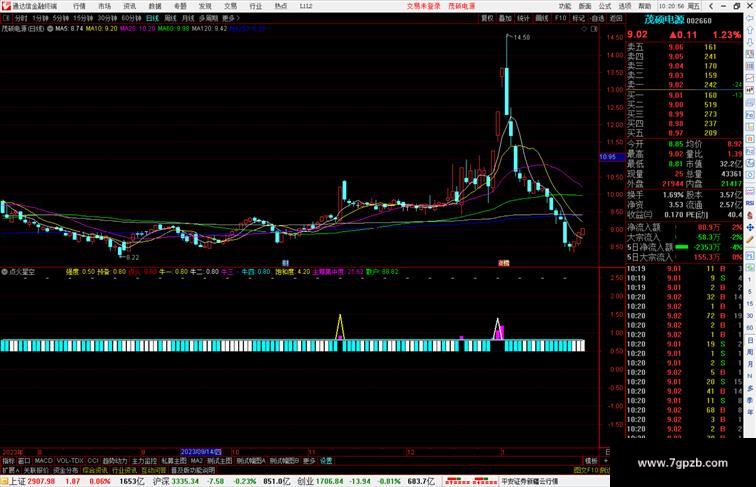The width and height of the screenshot is (756, 487).
Task: Select the MA2 indicator tab
Action: pyautogui.click(x=197, y=461)
